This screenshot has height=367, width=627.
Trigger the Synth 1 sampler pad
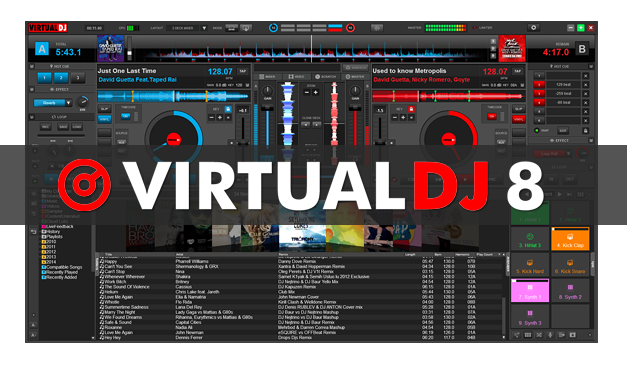click(x=530, y=290)
